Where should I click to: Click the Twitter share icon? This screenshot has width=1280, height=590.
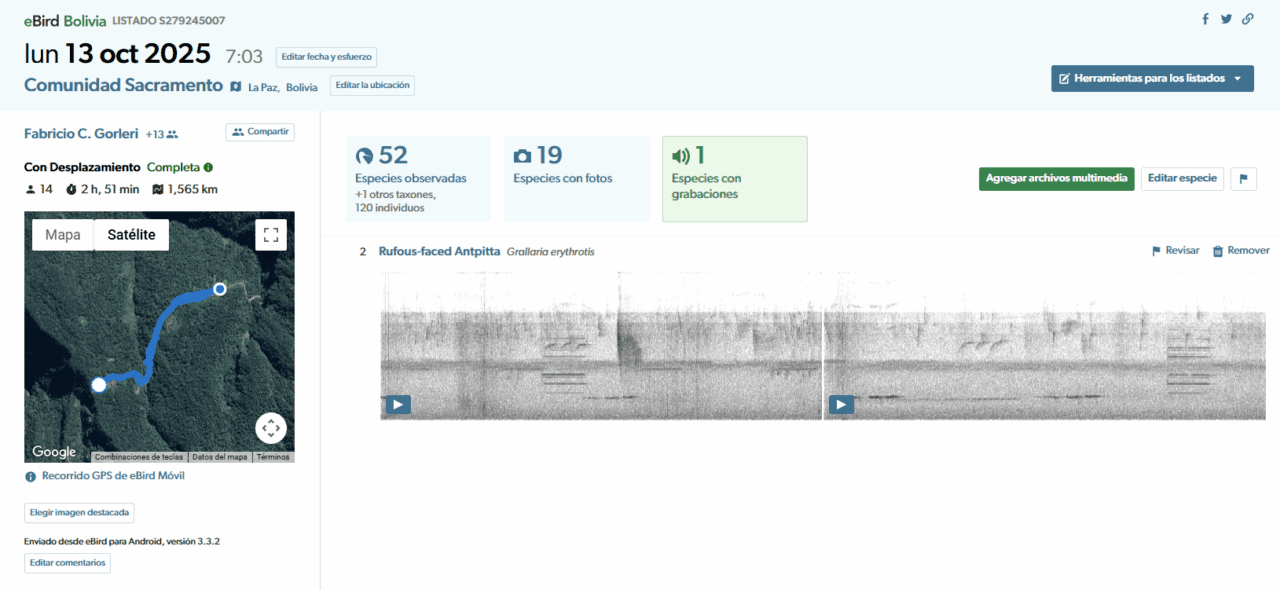click(x=1226, y=19)
